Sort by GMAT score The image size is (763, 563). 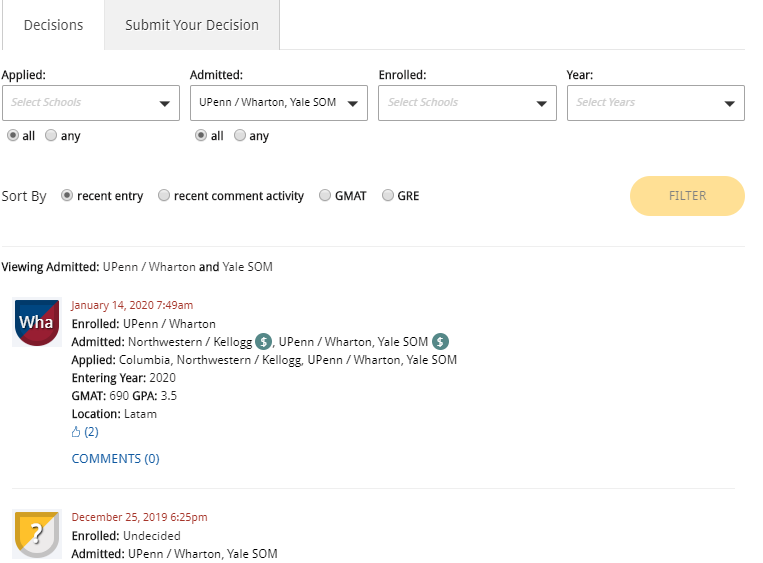pos(325,196)
